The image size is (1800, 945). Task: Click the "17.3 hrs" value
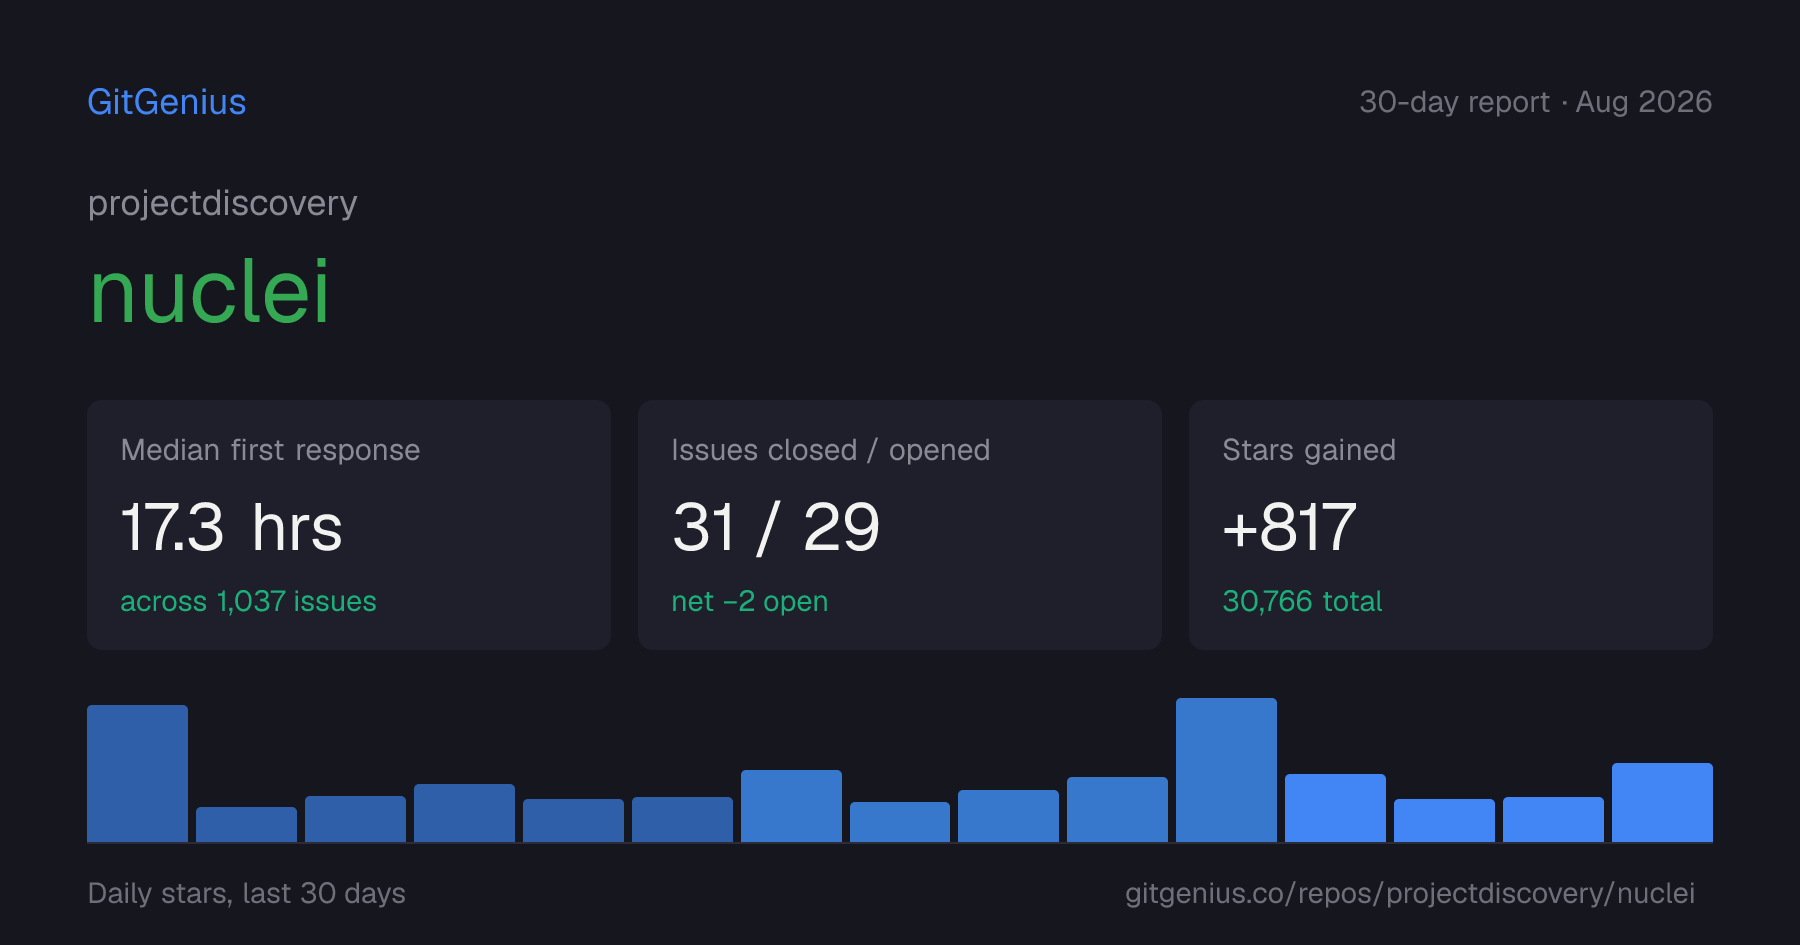(231, 527)
